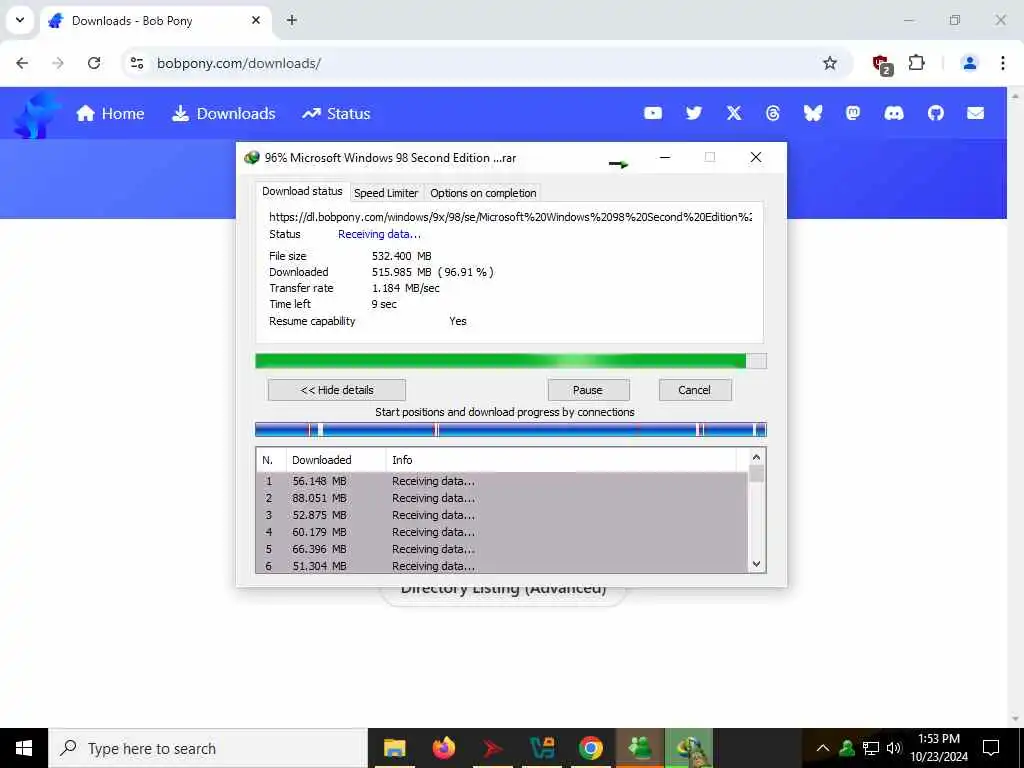Open the Bluesky butterfly icon
The image size is (1024, 768).
coord(812,113)
